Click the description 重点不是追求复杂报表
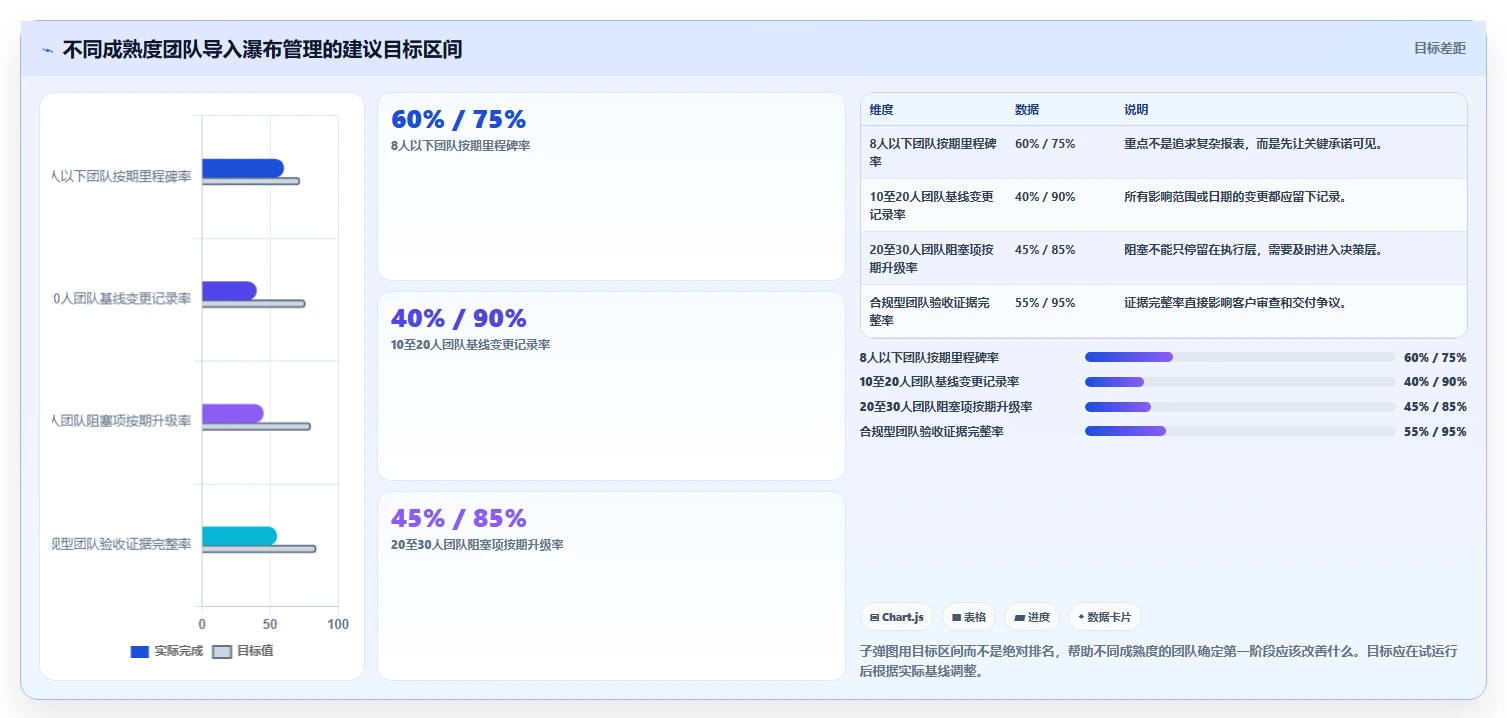 (1254, 143)
